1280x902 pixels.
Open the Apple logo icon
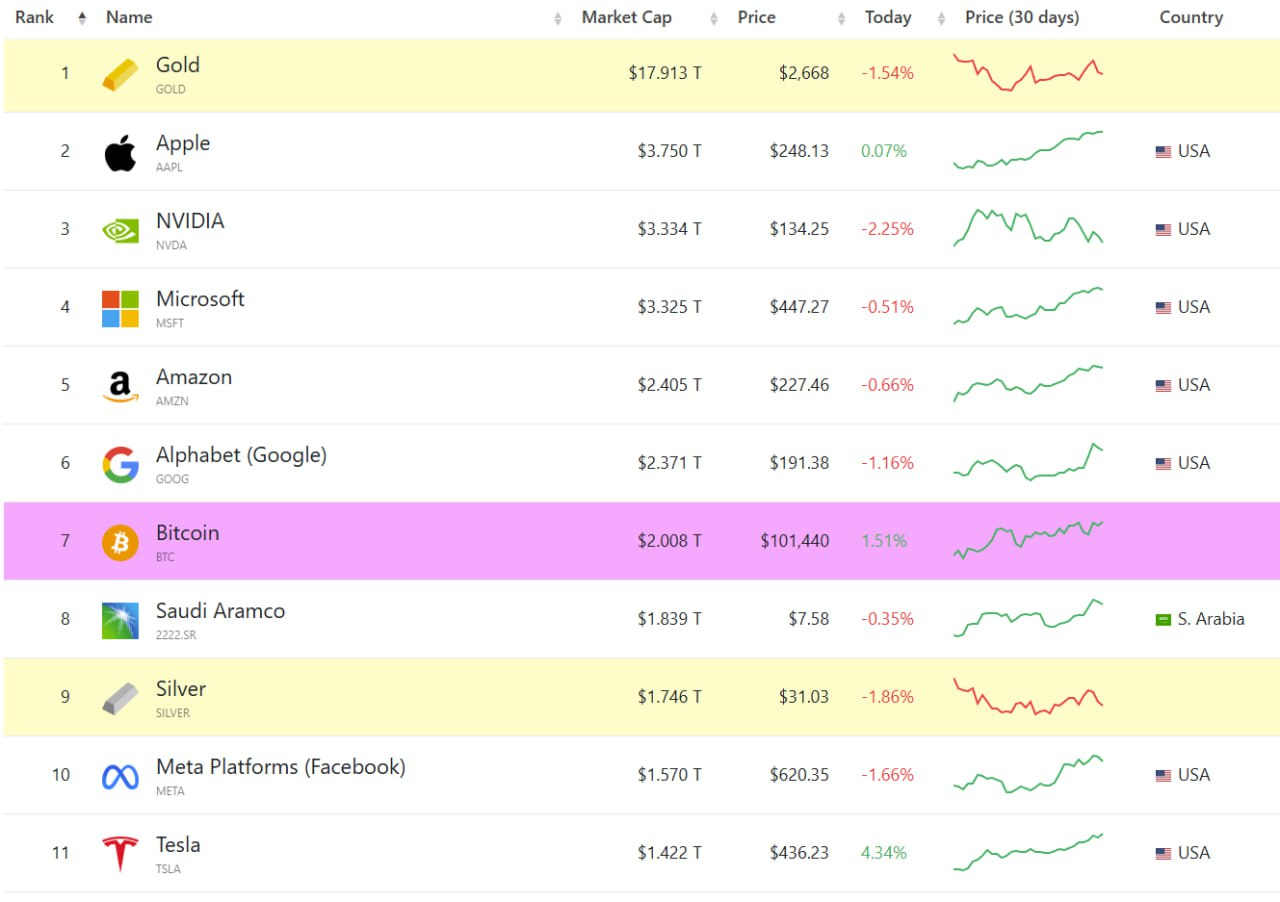[120, 153]
